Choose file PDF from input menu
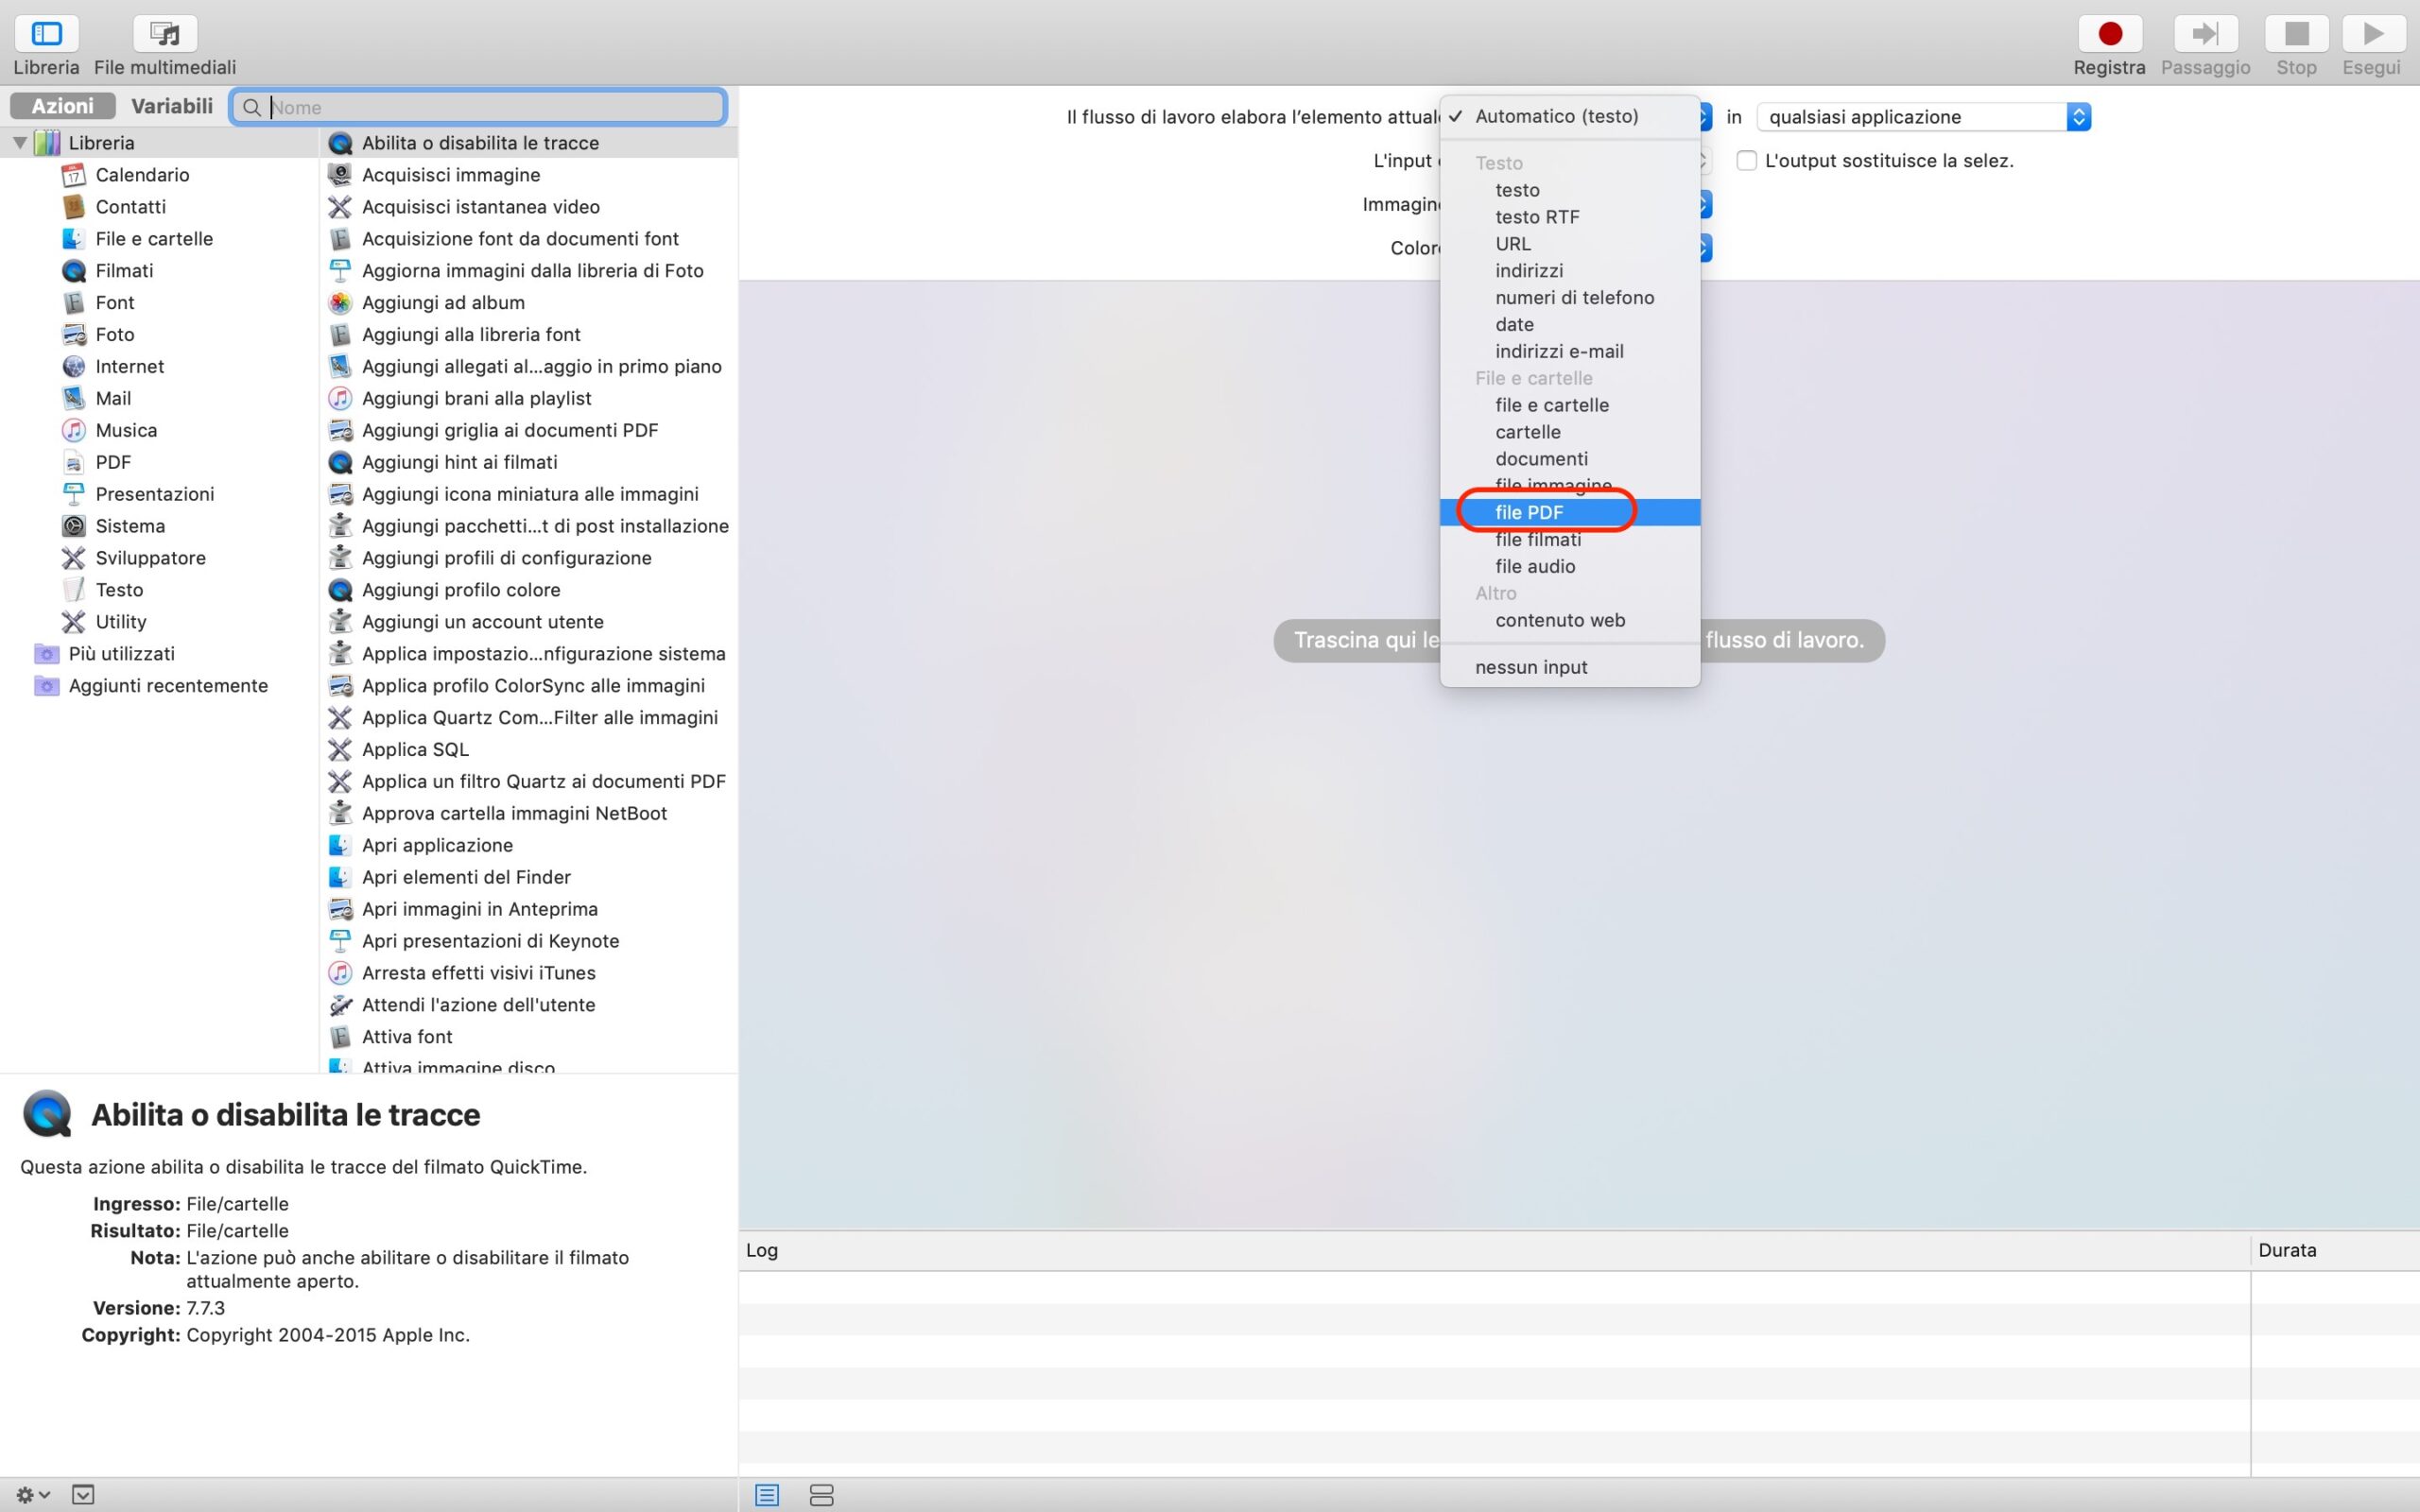The width and height of the screenshot is (2420, 1512). (x=1529, y=512)
